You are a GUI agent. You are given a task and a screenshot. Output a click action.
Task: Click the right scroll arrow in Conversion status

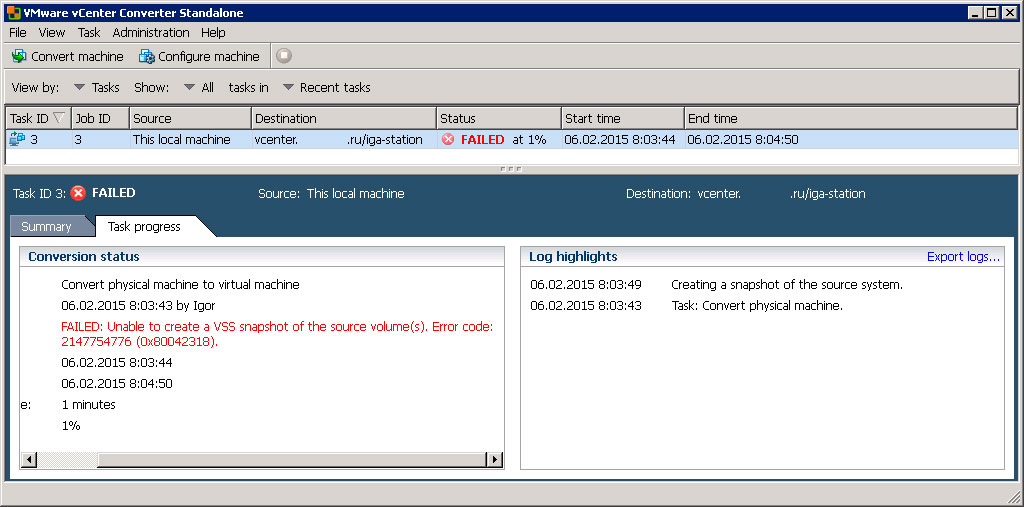coord(496,460)
